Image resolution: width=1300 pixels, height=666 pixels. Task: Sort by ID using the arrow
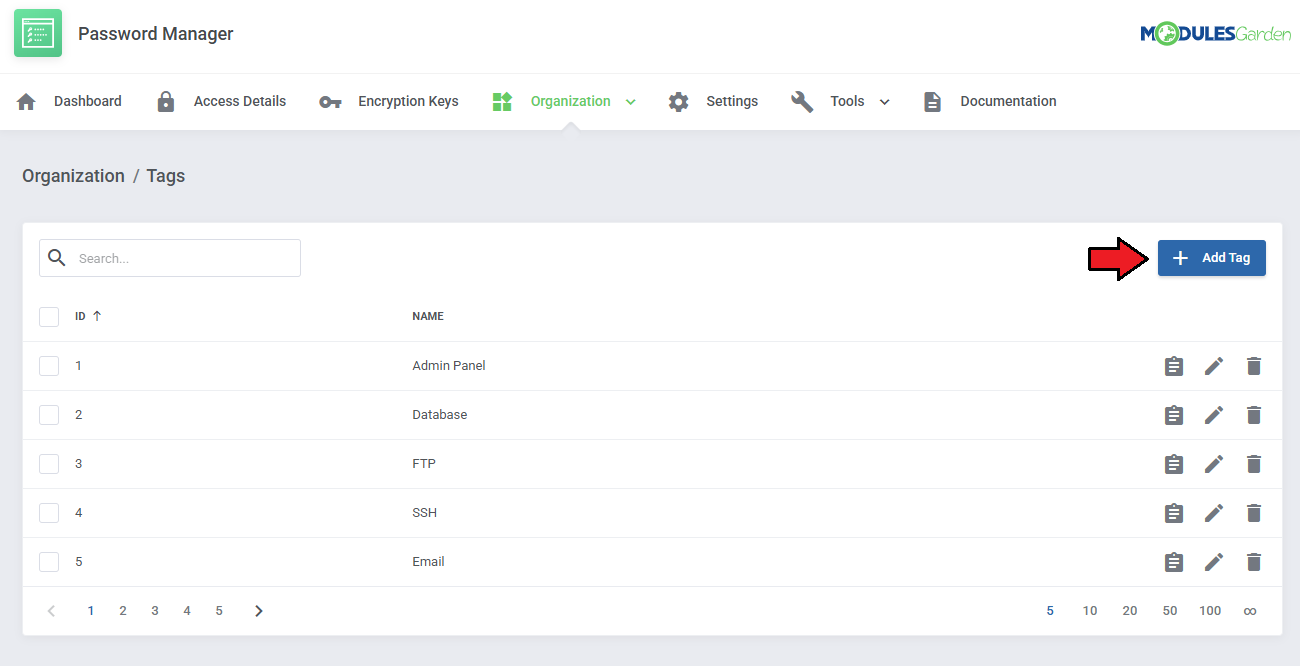coord(97,316)
